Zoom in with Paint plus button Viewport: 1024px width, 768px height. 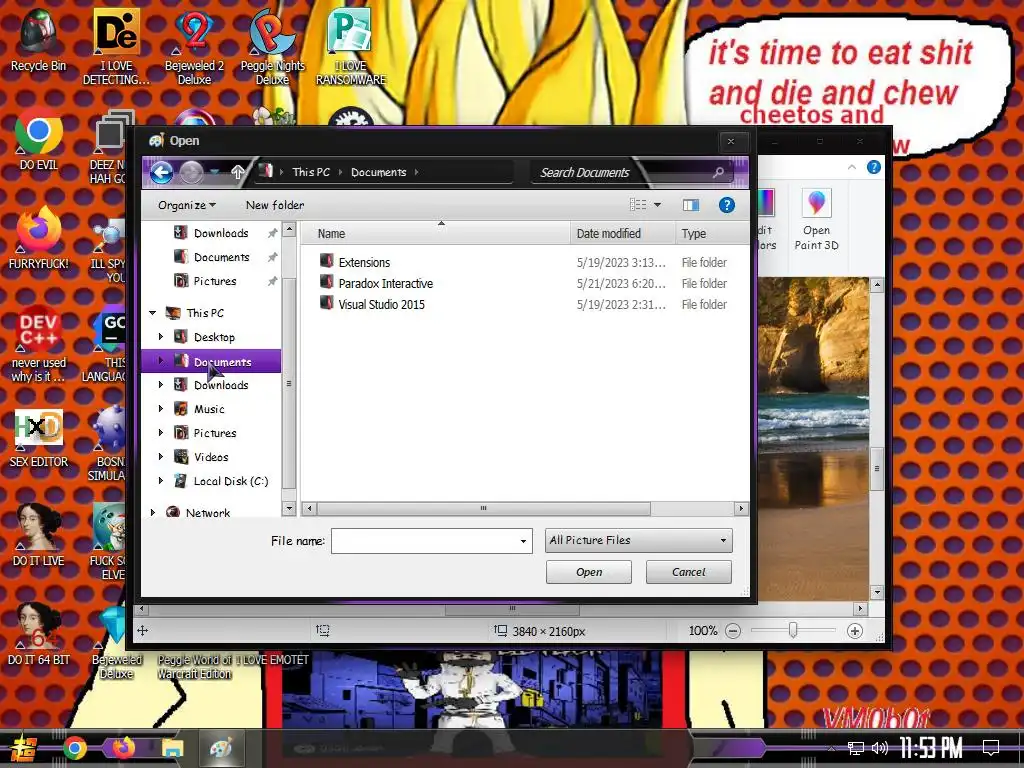click(854, 631)
